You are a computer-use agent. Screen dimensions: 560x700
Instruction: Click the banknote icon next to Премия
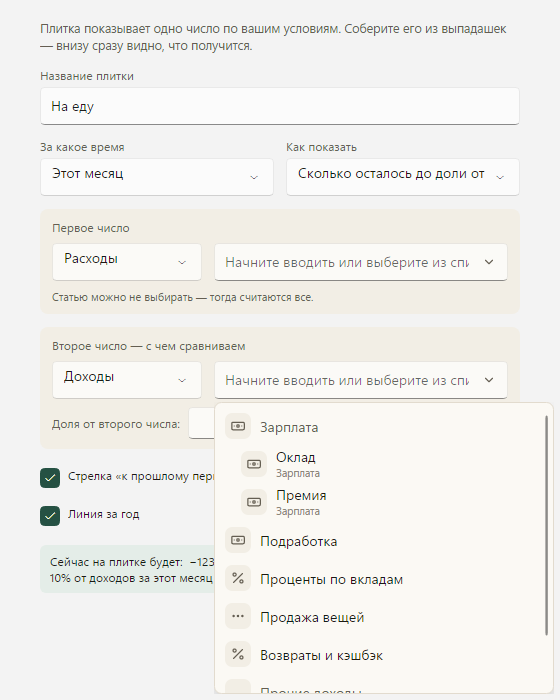pos(254,502)
